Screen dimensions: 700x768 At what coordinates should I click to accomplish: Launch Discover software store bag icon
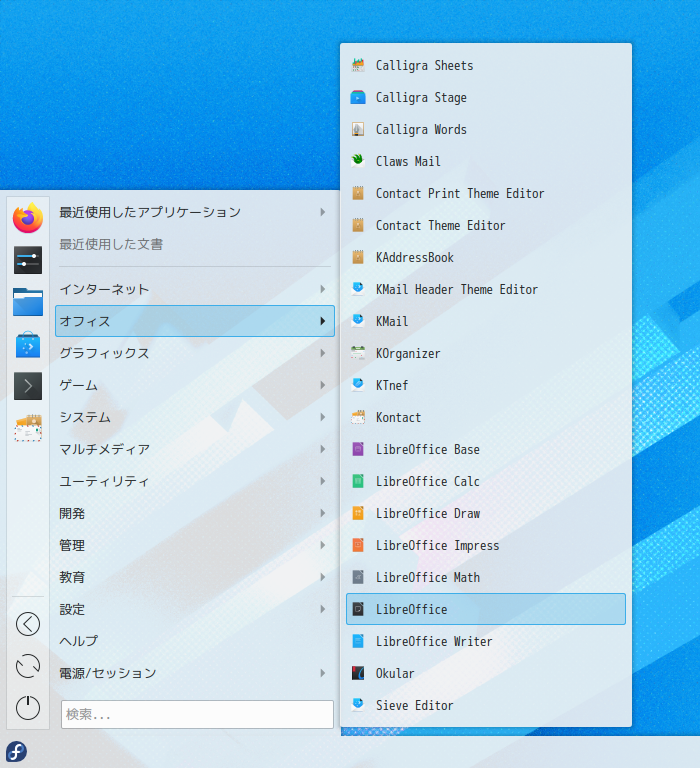28,344
